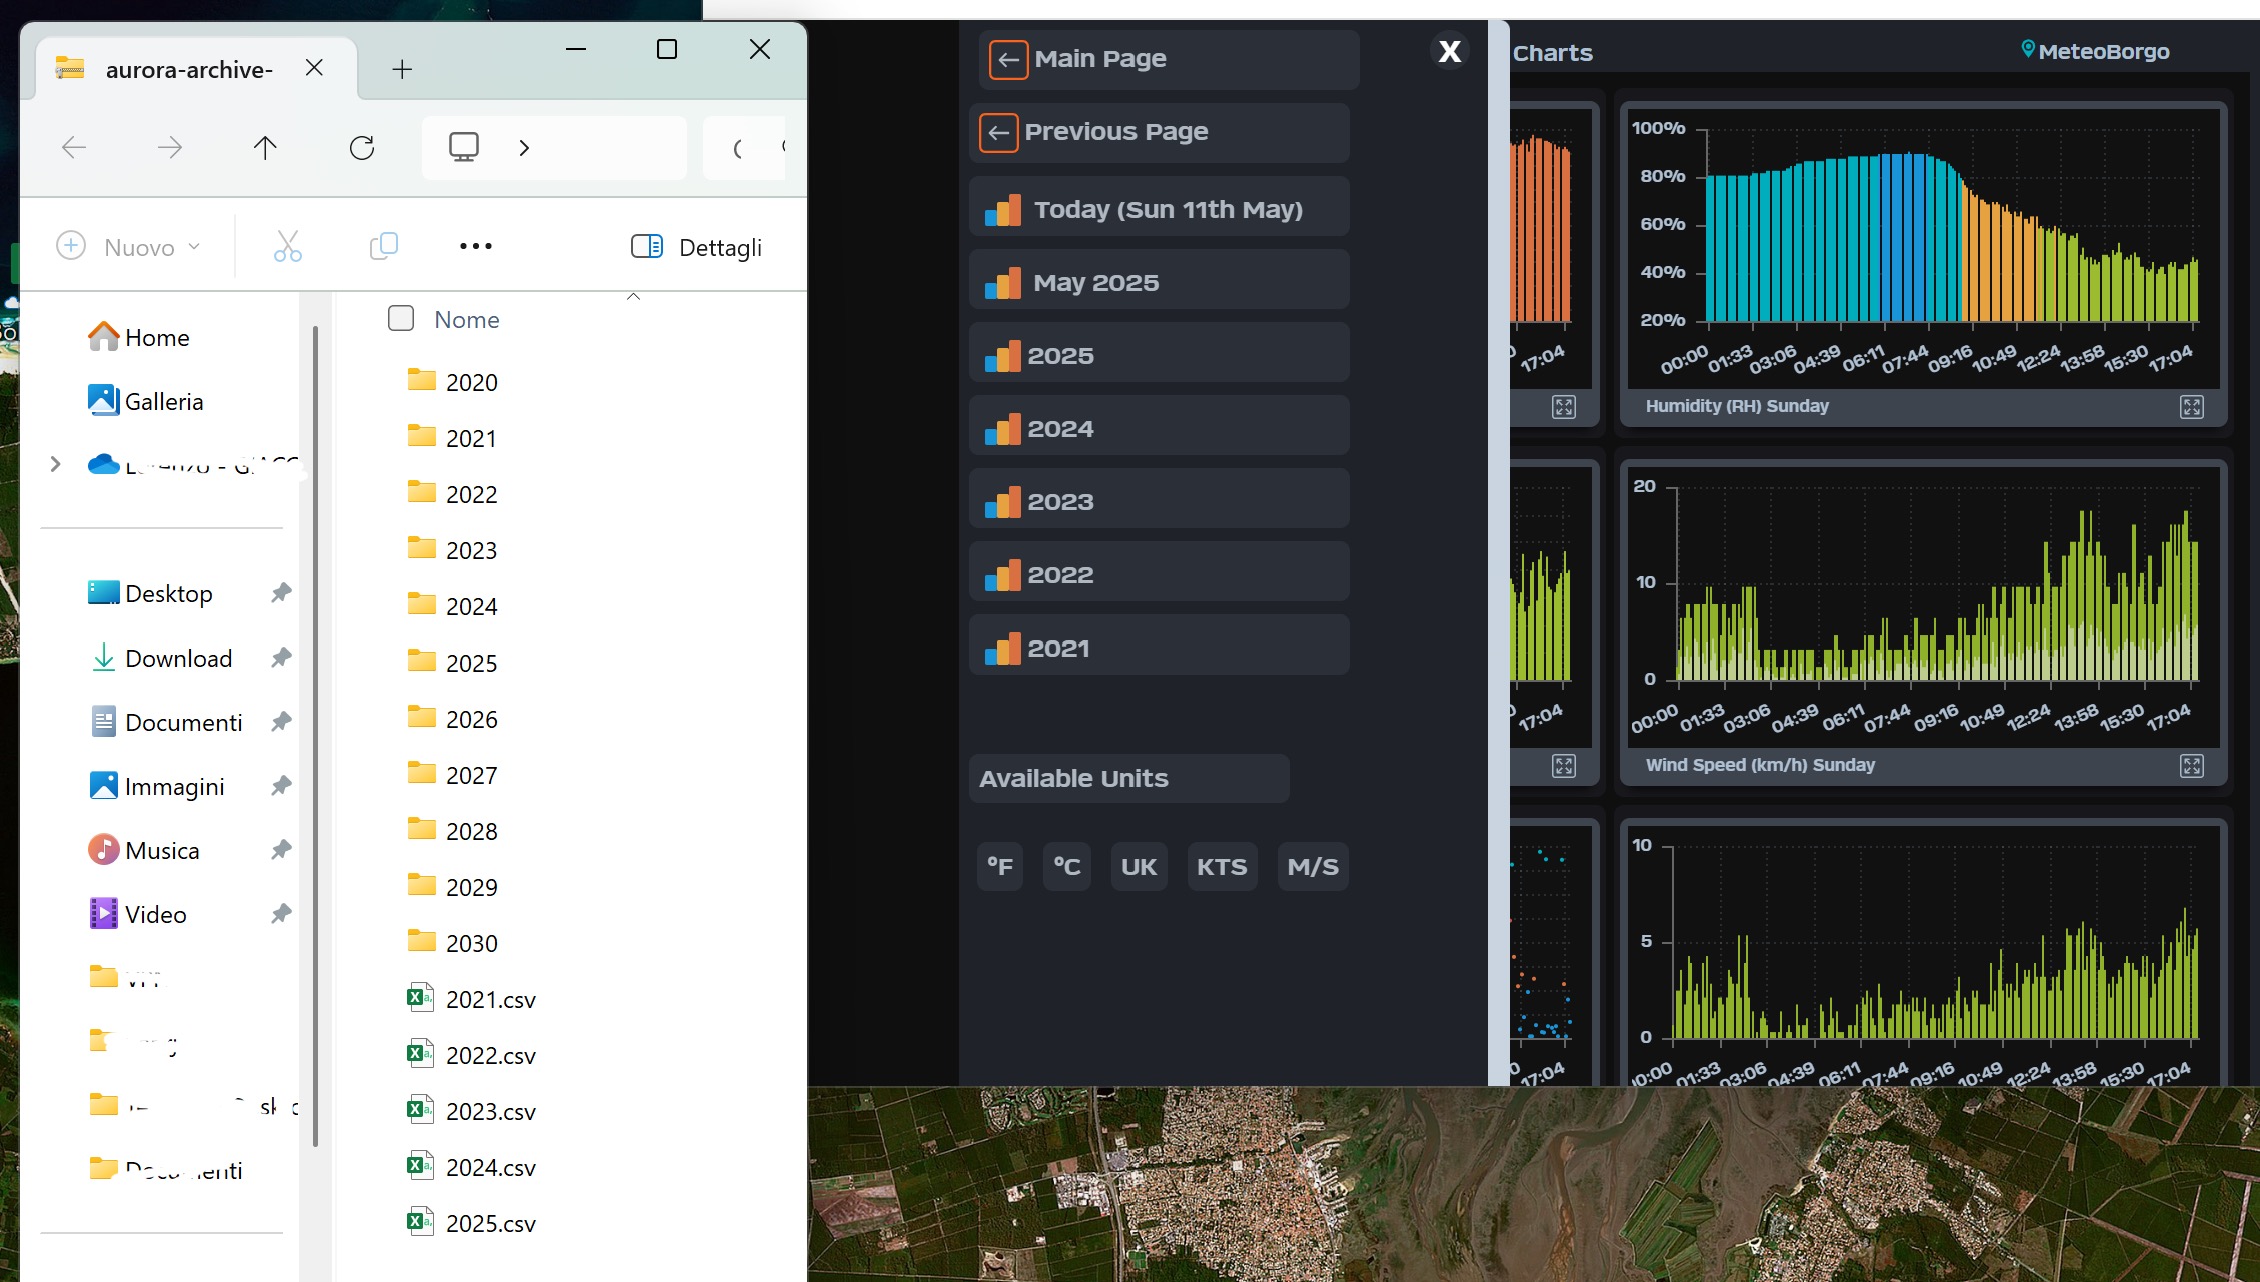
Task: Select the 2024.csv file name
Action: [x=491, y=1167]
